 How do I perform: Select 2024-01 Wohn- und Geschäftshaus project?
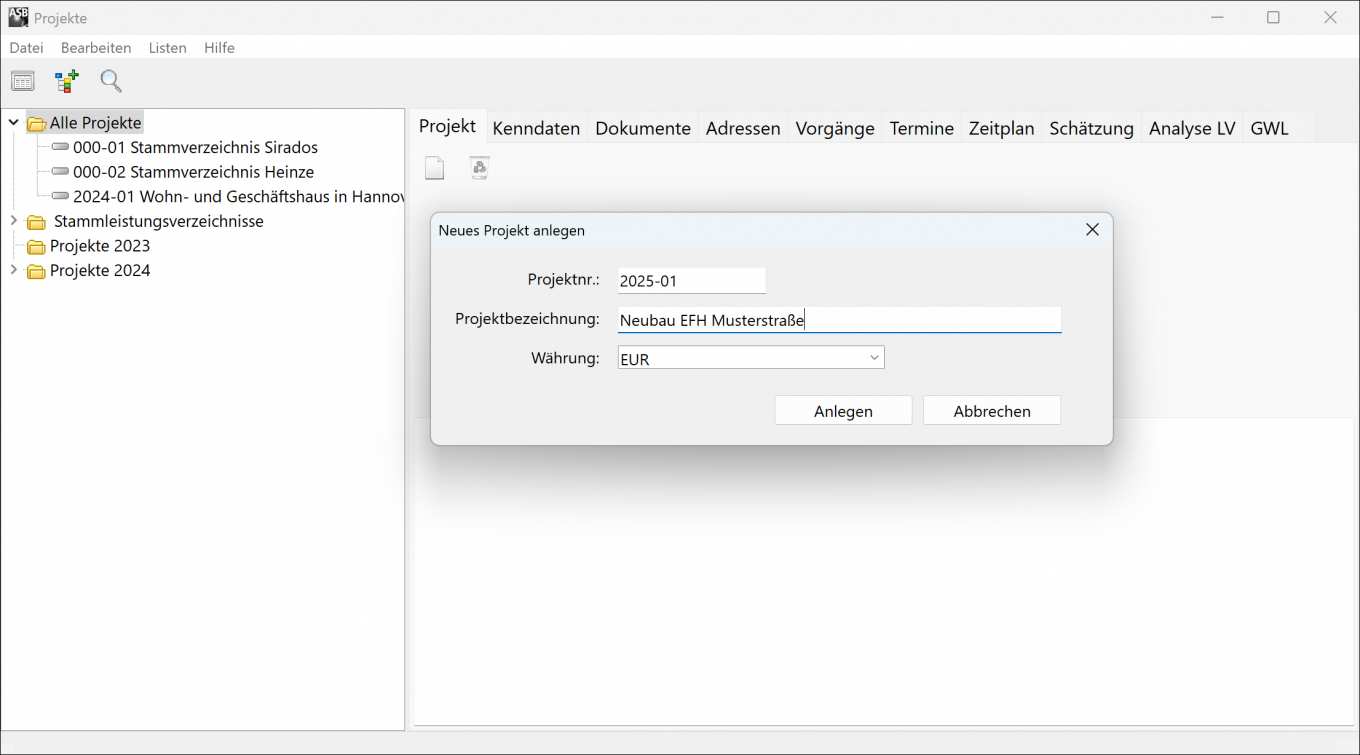click(x=238, y=197)
